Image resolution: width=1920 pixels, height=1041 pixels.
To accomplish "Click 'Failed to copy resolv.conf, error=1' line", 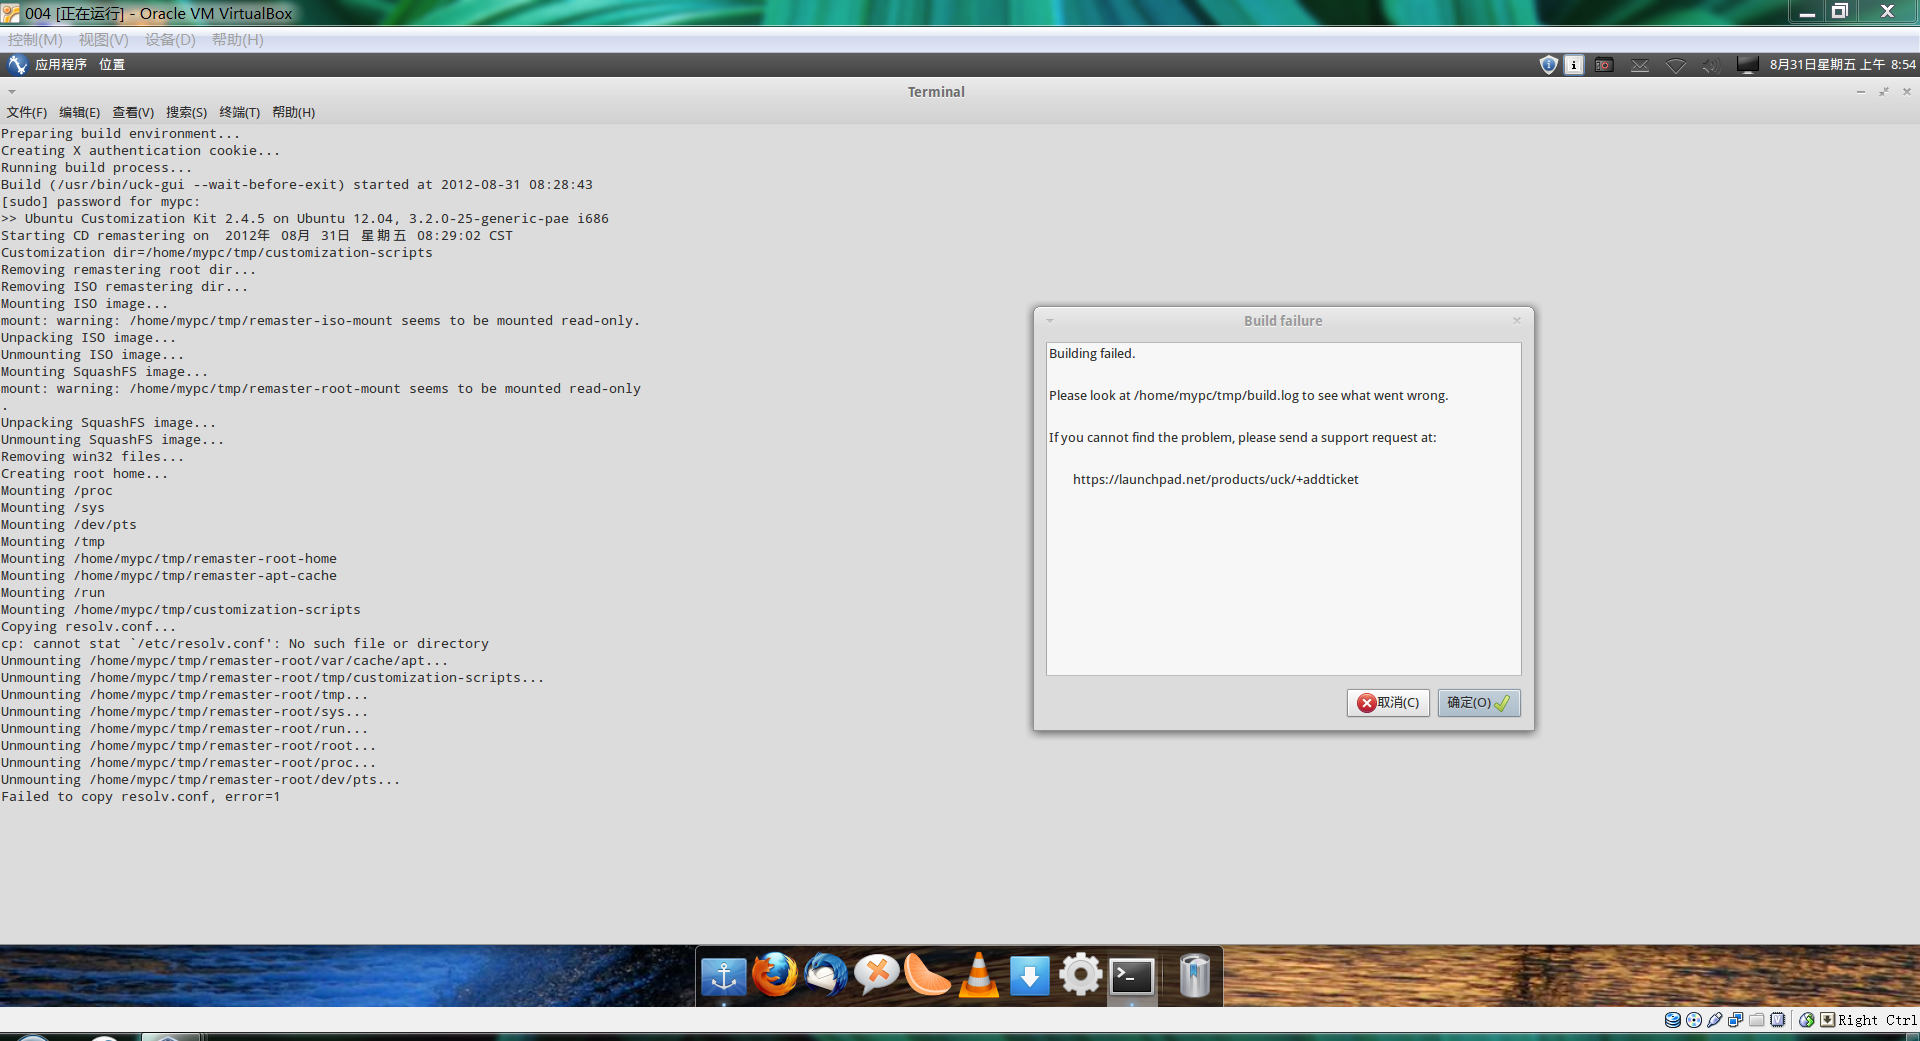I will (x=141, y=797).
